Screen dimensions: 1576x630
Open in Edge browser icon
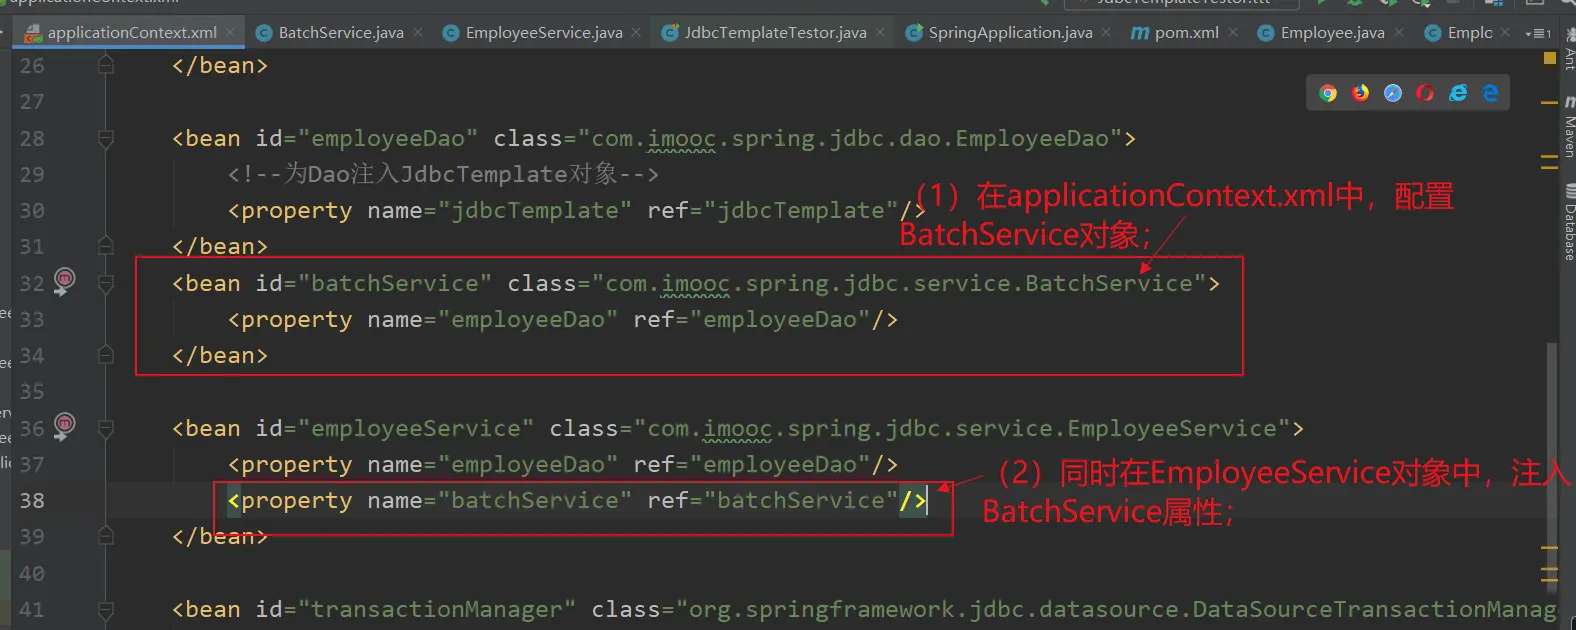point(1491,93)
